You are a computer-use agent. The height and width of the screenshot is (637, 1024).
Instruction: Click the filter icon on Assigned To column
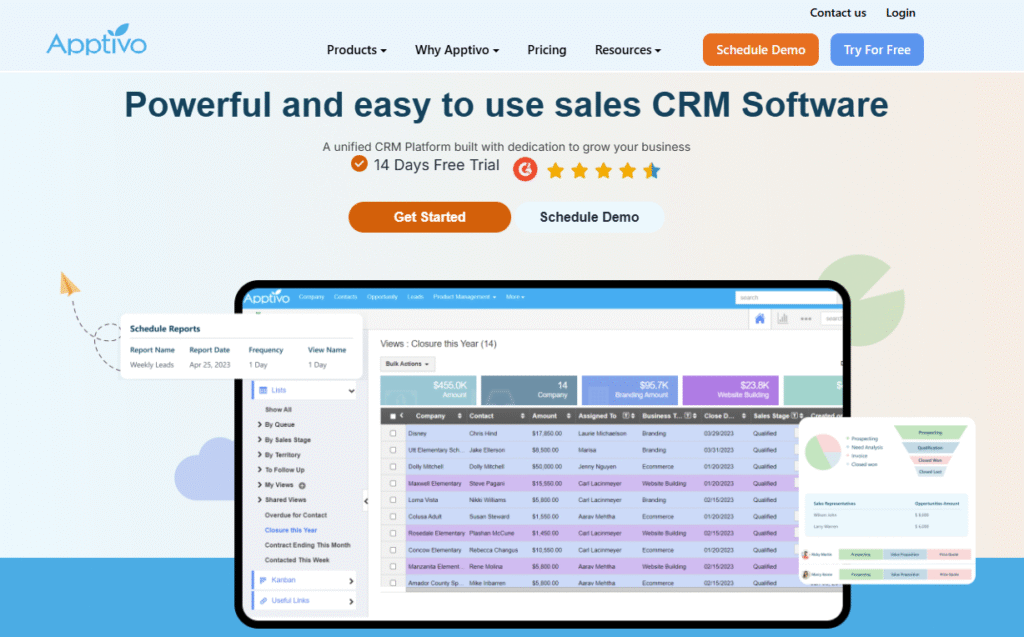point(626,416)
